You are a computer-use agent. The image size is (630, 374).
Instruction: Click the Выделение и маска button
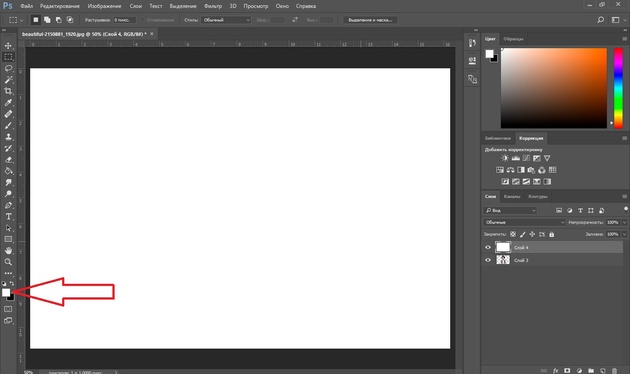coord(370,20)
